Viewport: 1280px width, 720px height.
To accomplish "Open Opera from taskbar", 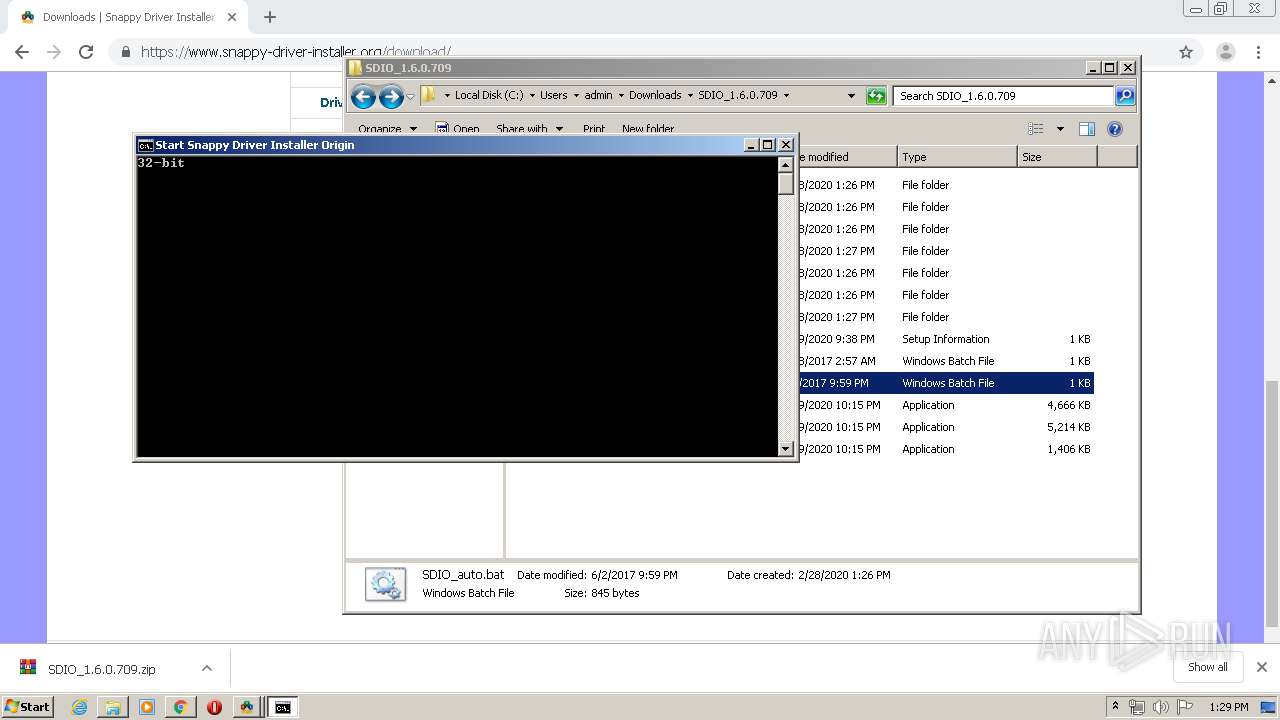I will pyautogui.click(x=214, y=707).
